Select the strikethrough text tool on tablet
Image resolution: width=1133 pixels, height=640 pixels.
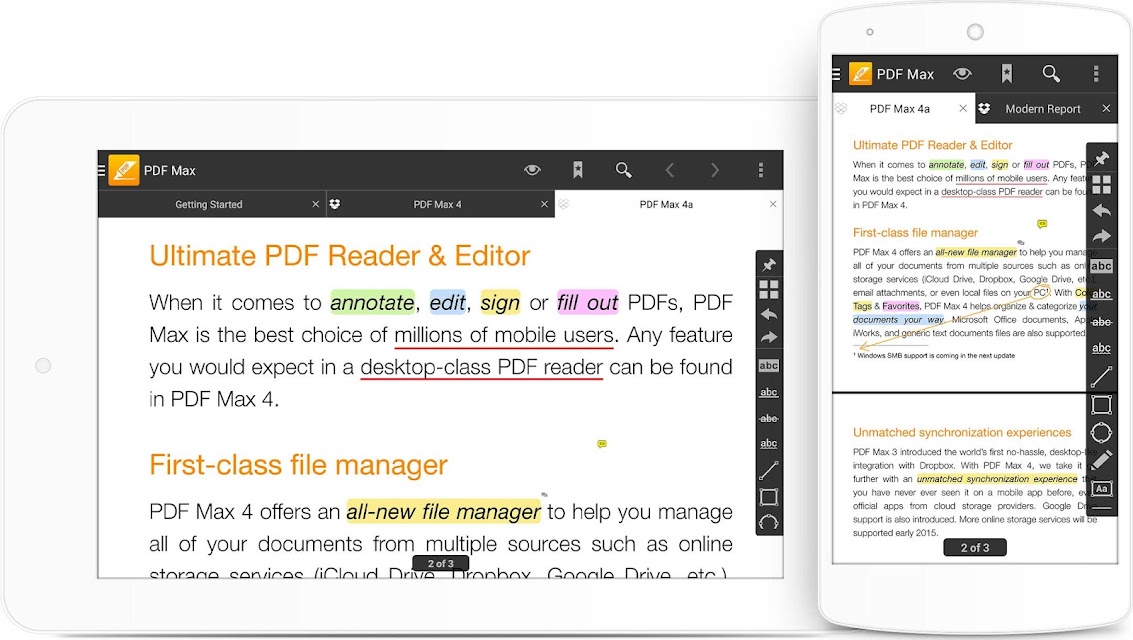click(x=769, y=418)
